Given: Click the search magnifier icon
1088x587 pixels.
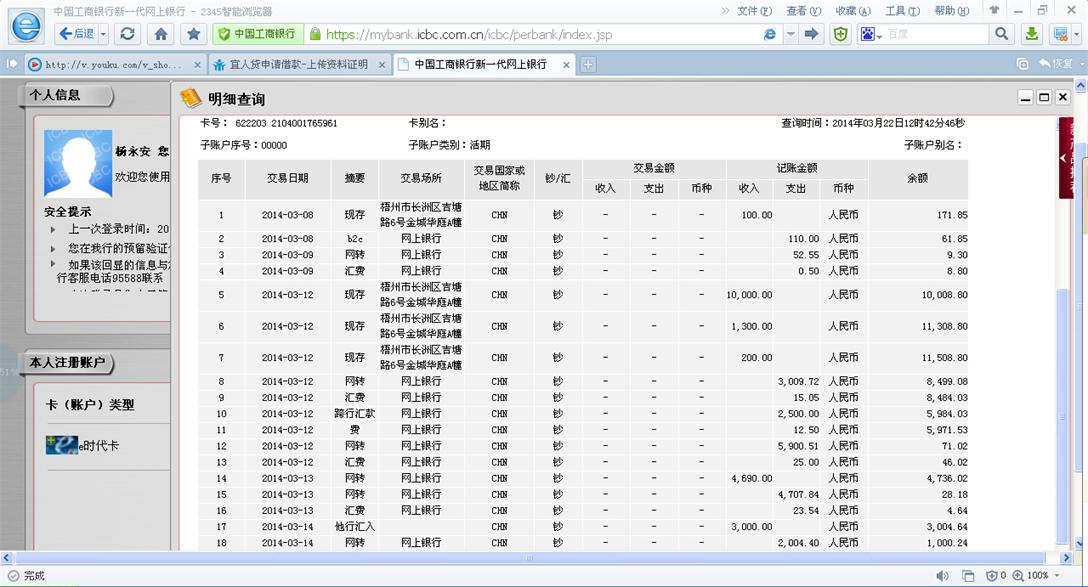Looking at the screenshot, I should click(x=1001, y=34).
